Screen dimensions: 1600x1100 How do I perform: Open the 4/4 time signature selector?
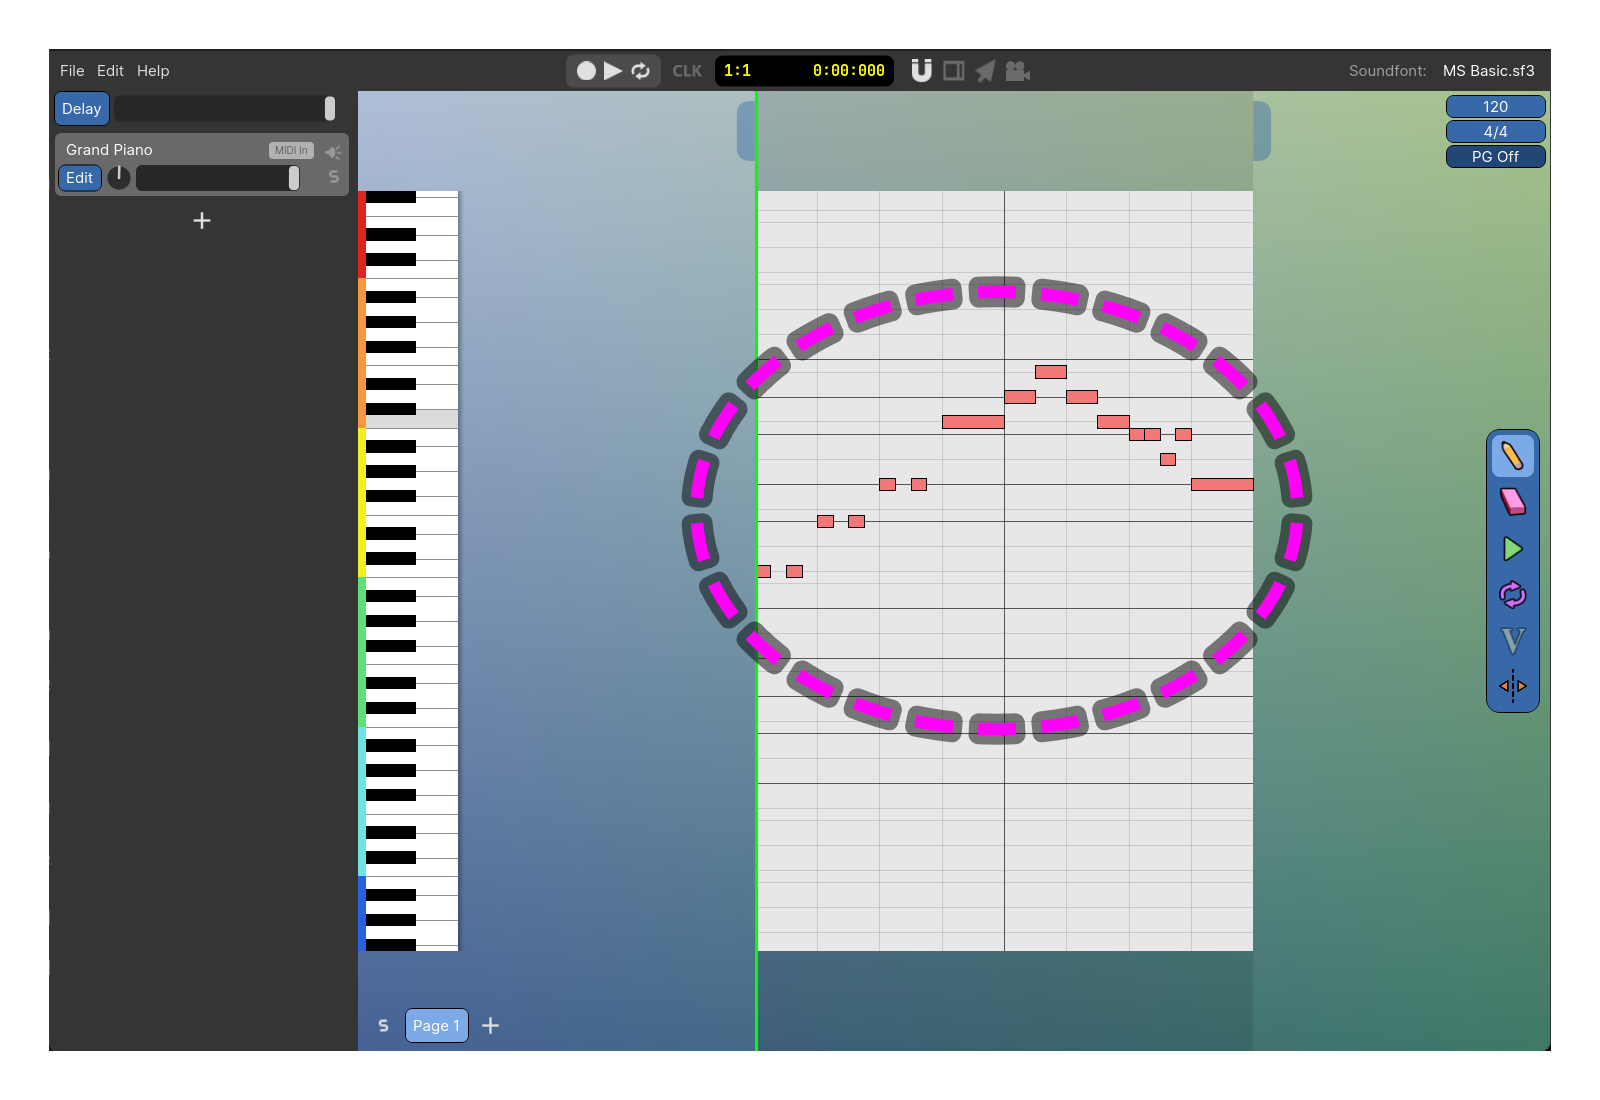1495,132
